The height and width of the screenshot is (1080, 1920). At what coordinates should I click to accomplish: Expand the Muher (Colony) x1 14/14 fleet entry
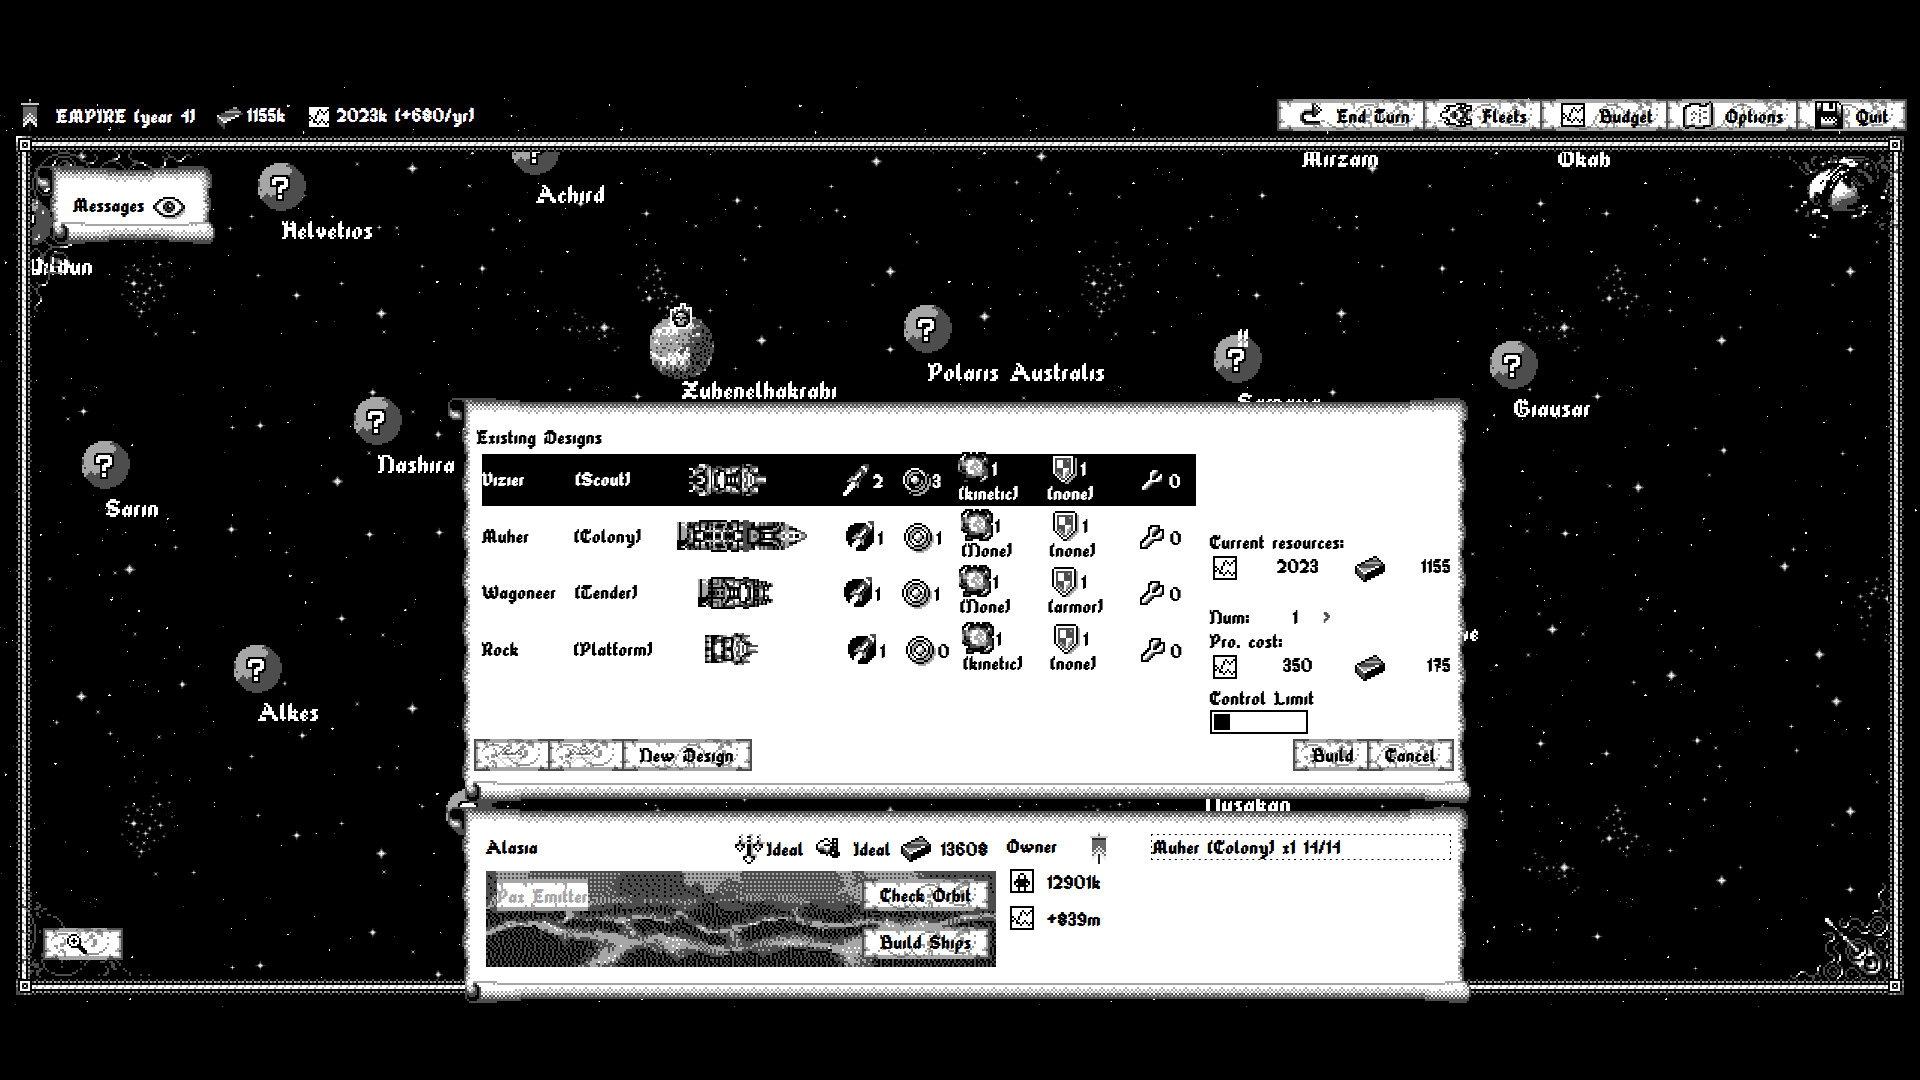(1247, 847)
